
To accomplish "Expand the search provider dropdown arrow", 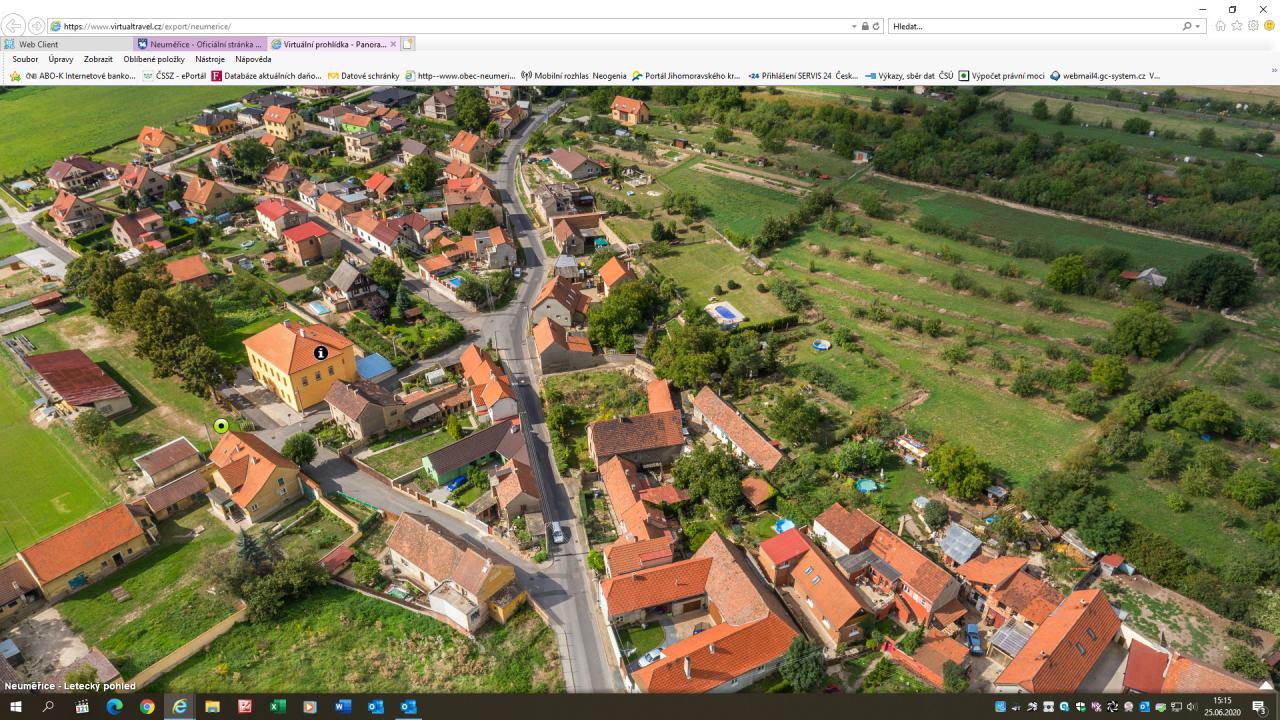I will point(1198,26).
